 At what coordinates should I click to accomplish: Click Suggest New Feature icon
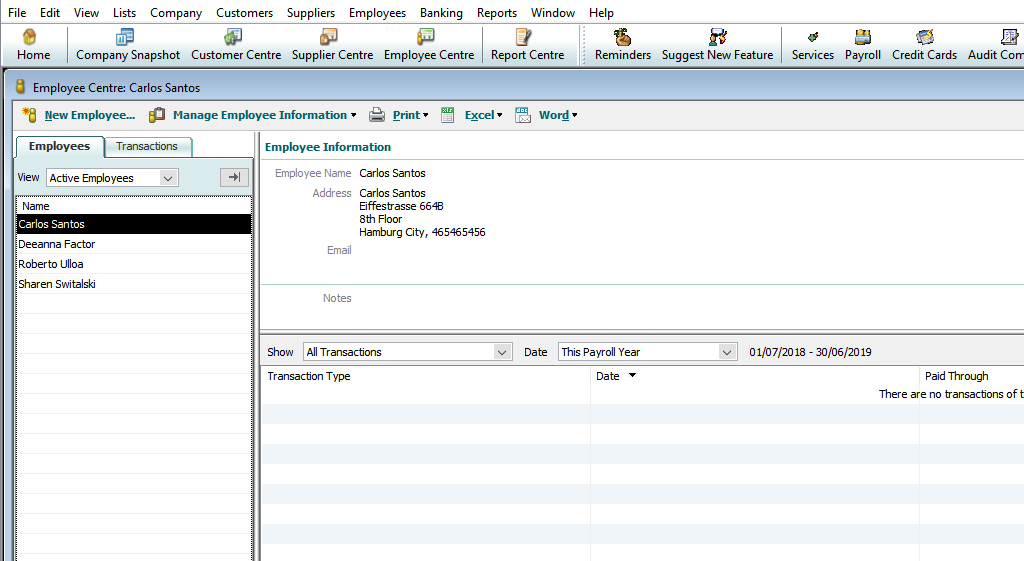tap(717, 45)
